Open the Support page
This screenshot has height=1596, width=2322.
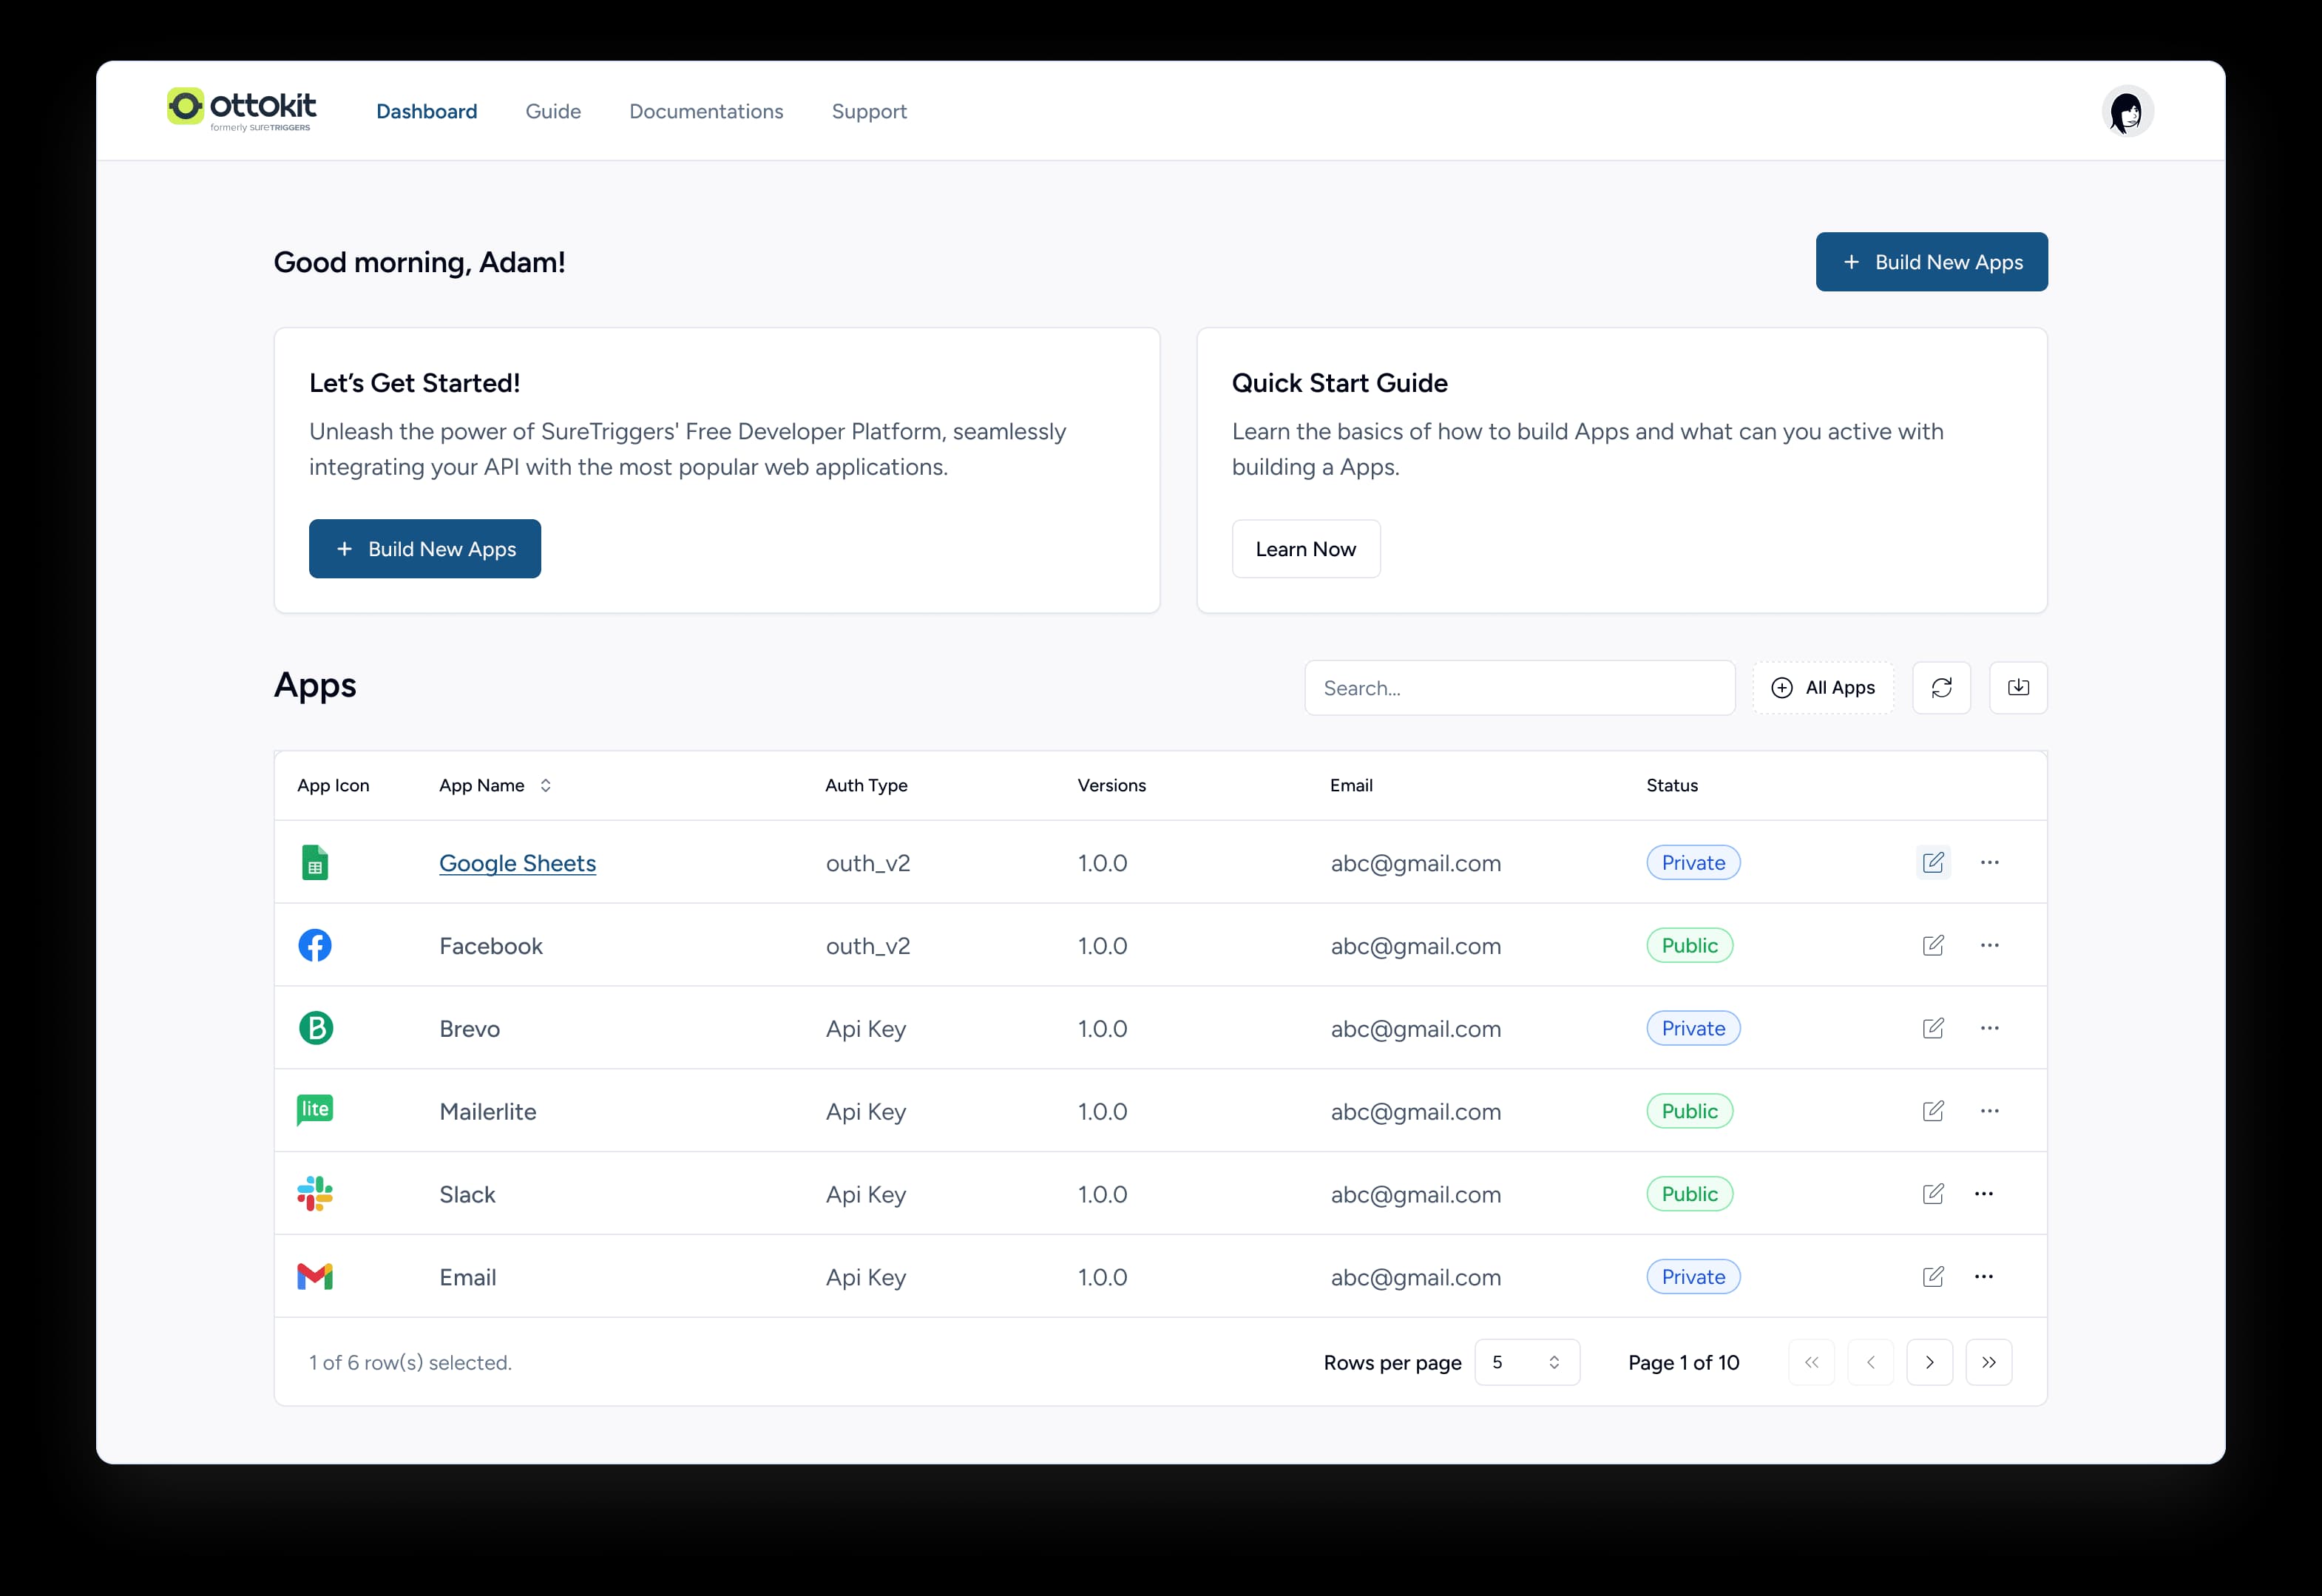868,111
